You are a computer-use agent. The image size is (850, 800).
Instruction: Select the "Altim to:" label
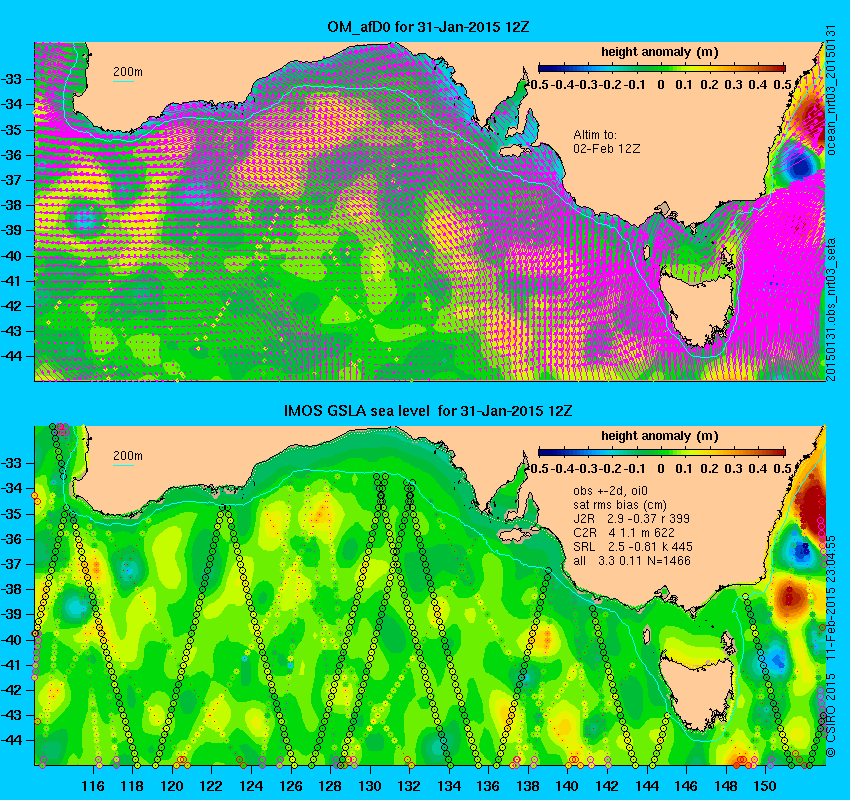[x=595, y=134]
